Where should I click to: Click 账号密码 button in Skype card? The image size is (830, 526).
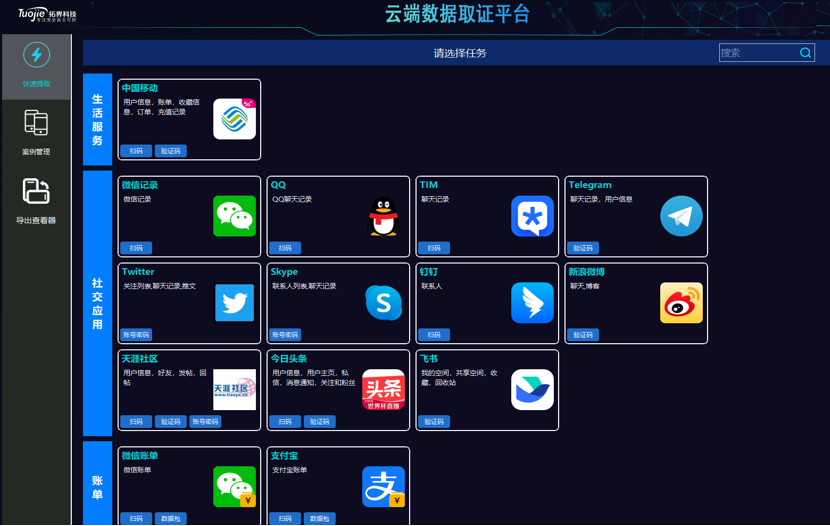285,334
